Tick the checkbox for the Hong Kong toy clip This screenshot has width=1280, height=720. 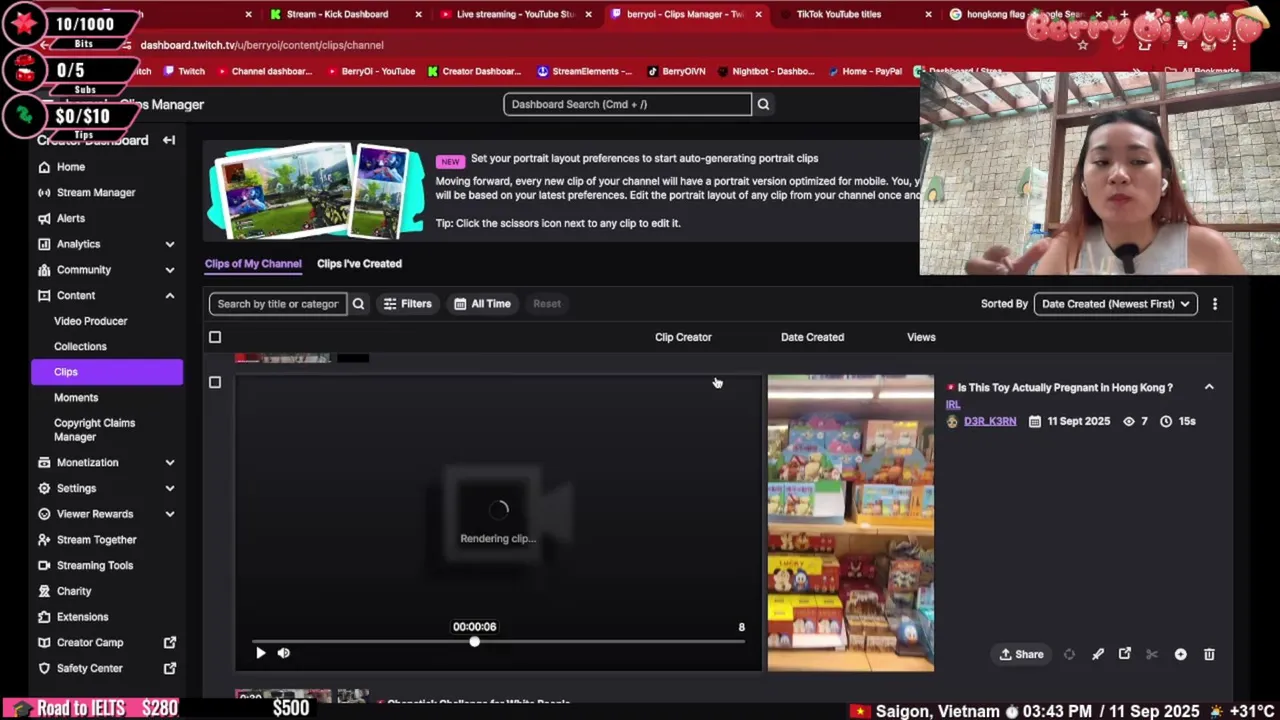click(x=215, y=382)
